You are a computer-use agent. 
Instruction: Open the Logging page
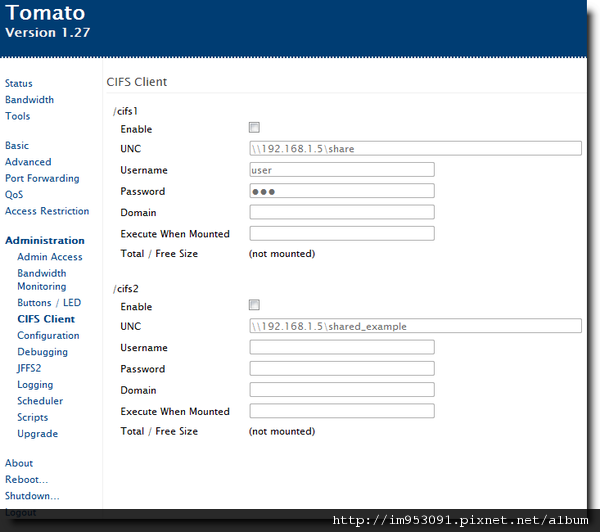tap(35, 385)
